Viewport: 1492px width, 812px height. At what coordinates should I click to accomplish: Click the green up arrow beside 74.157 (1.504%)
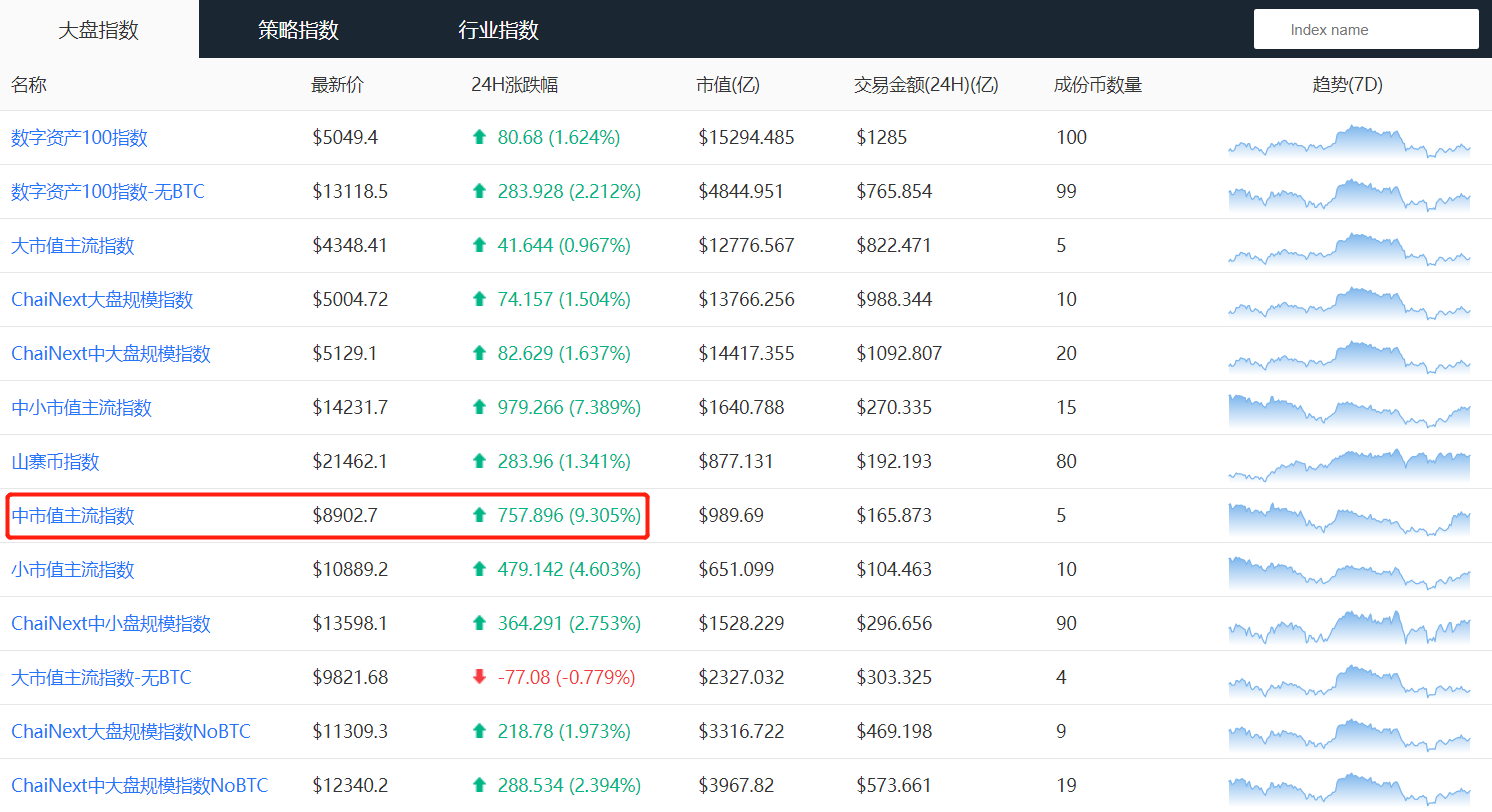click(x=479, y=300)
